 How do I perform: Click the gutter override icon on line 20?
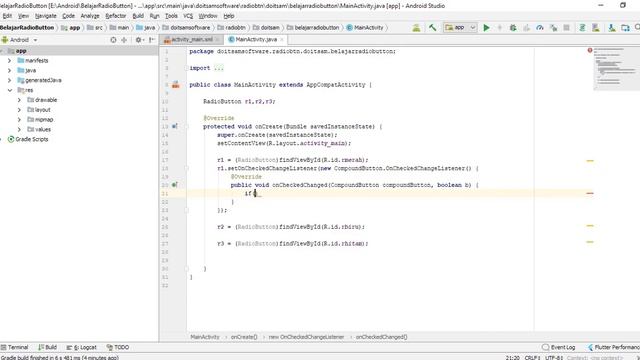point(175,185)
